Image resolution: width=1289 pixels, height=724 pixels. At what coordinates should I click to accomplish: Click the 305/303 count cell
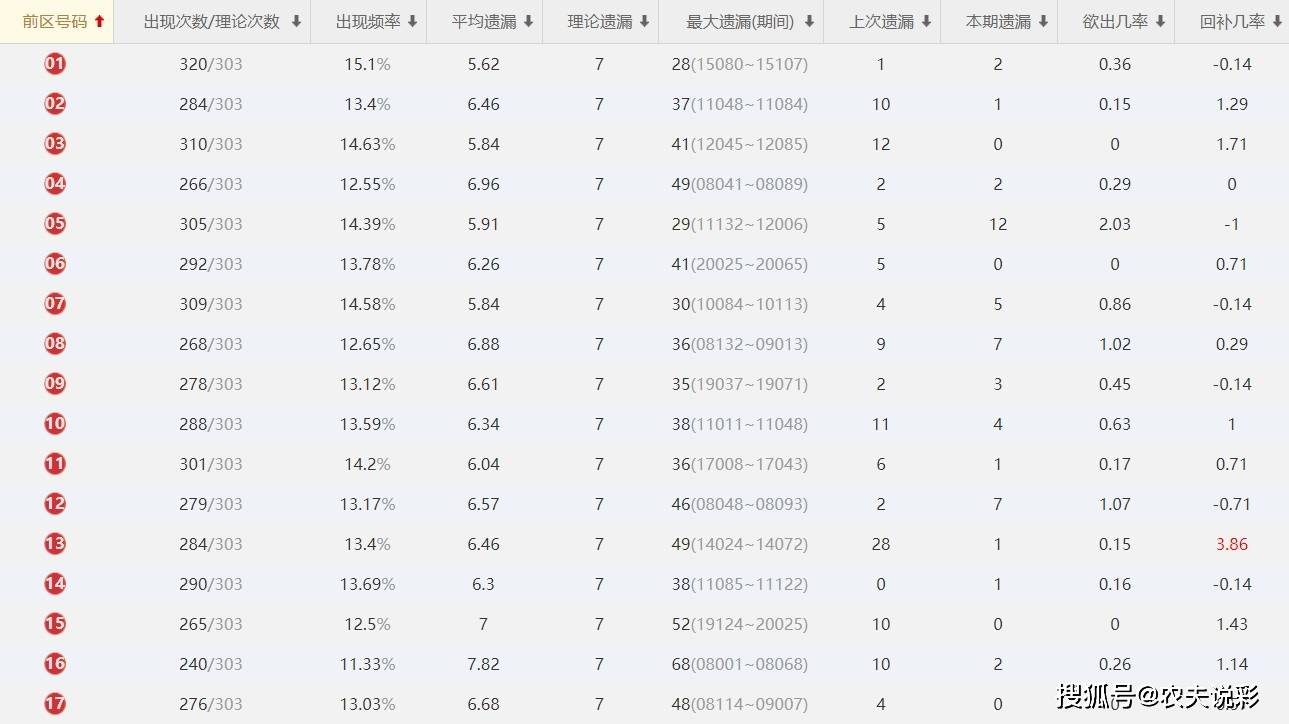[x=211, y=224]
